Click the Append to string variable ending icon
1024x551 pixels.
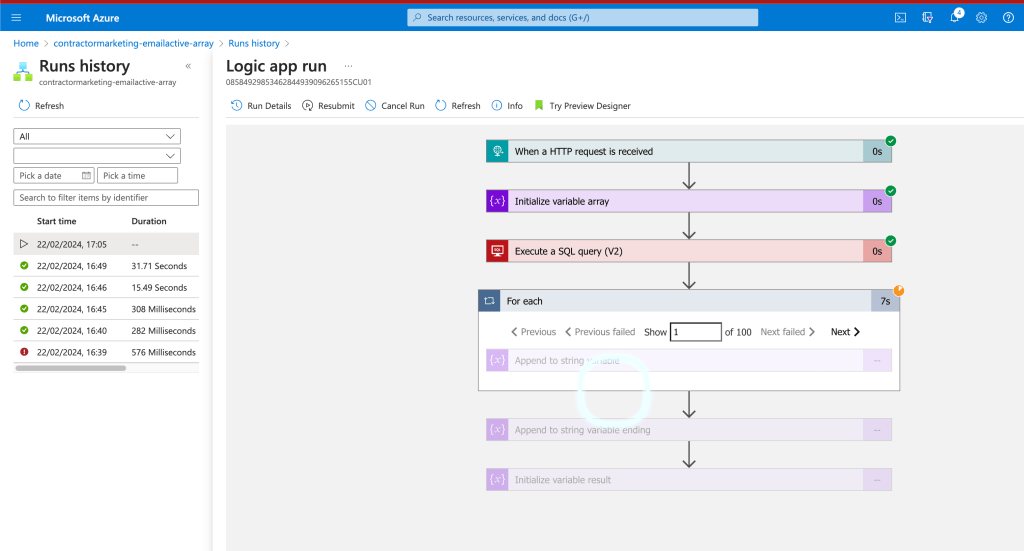click(x=498, y=430)
